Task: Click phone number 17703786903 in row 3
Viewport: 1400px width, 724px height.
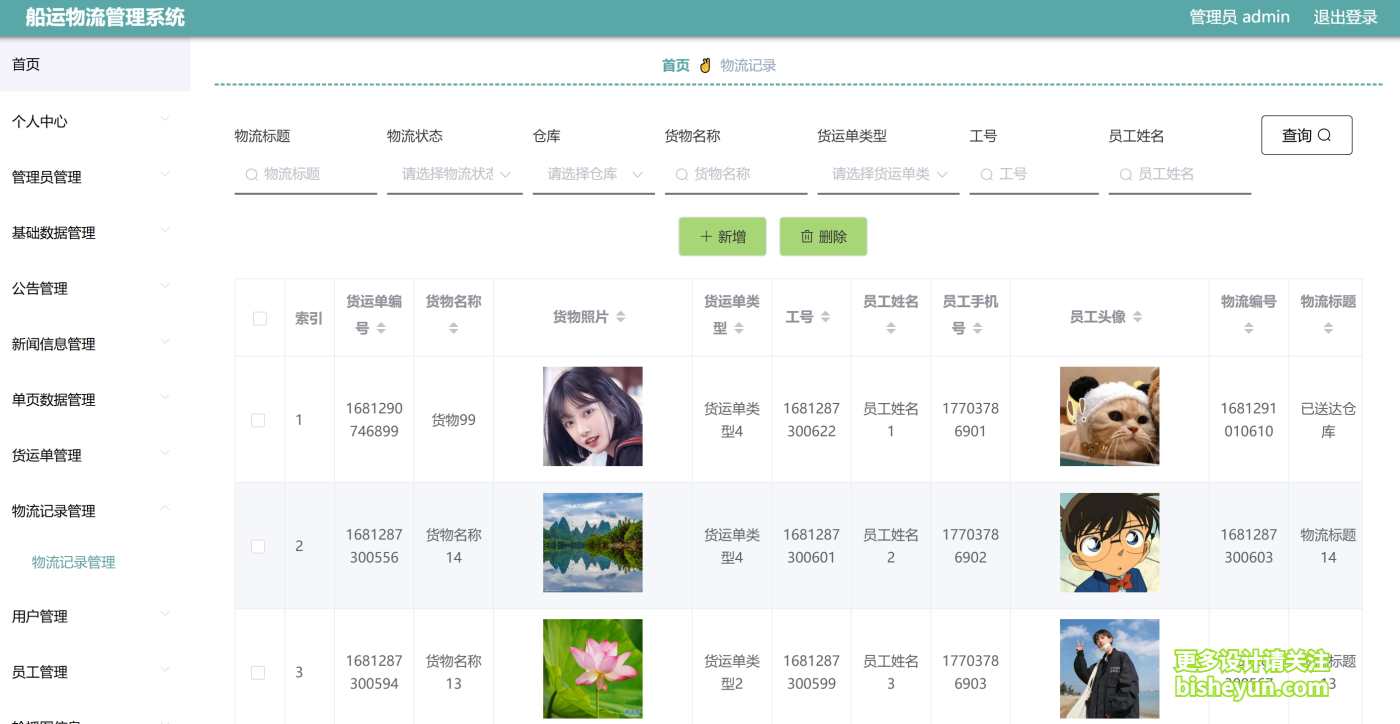Action: click(x=970, y=672)
